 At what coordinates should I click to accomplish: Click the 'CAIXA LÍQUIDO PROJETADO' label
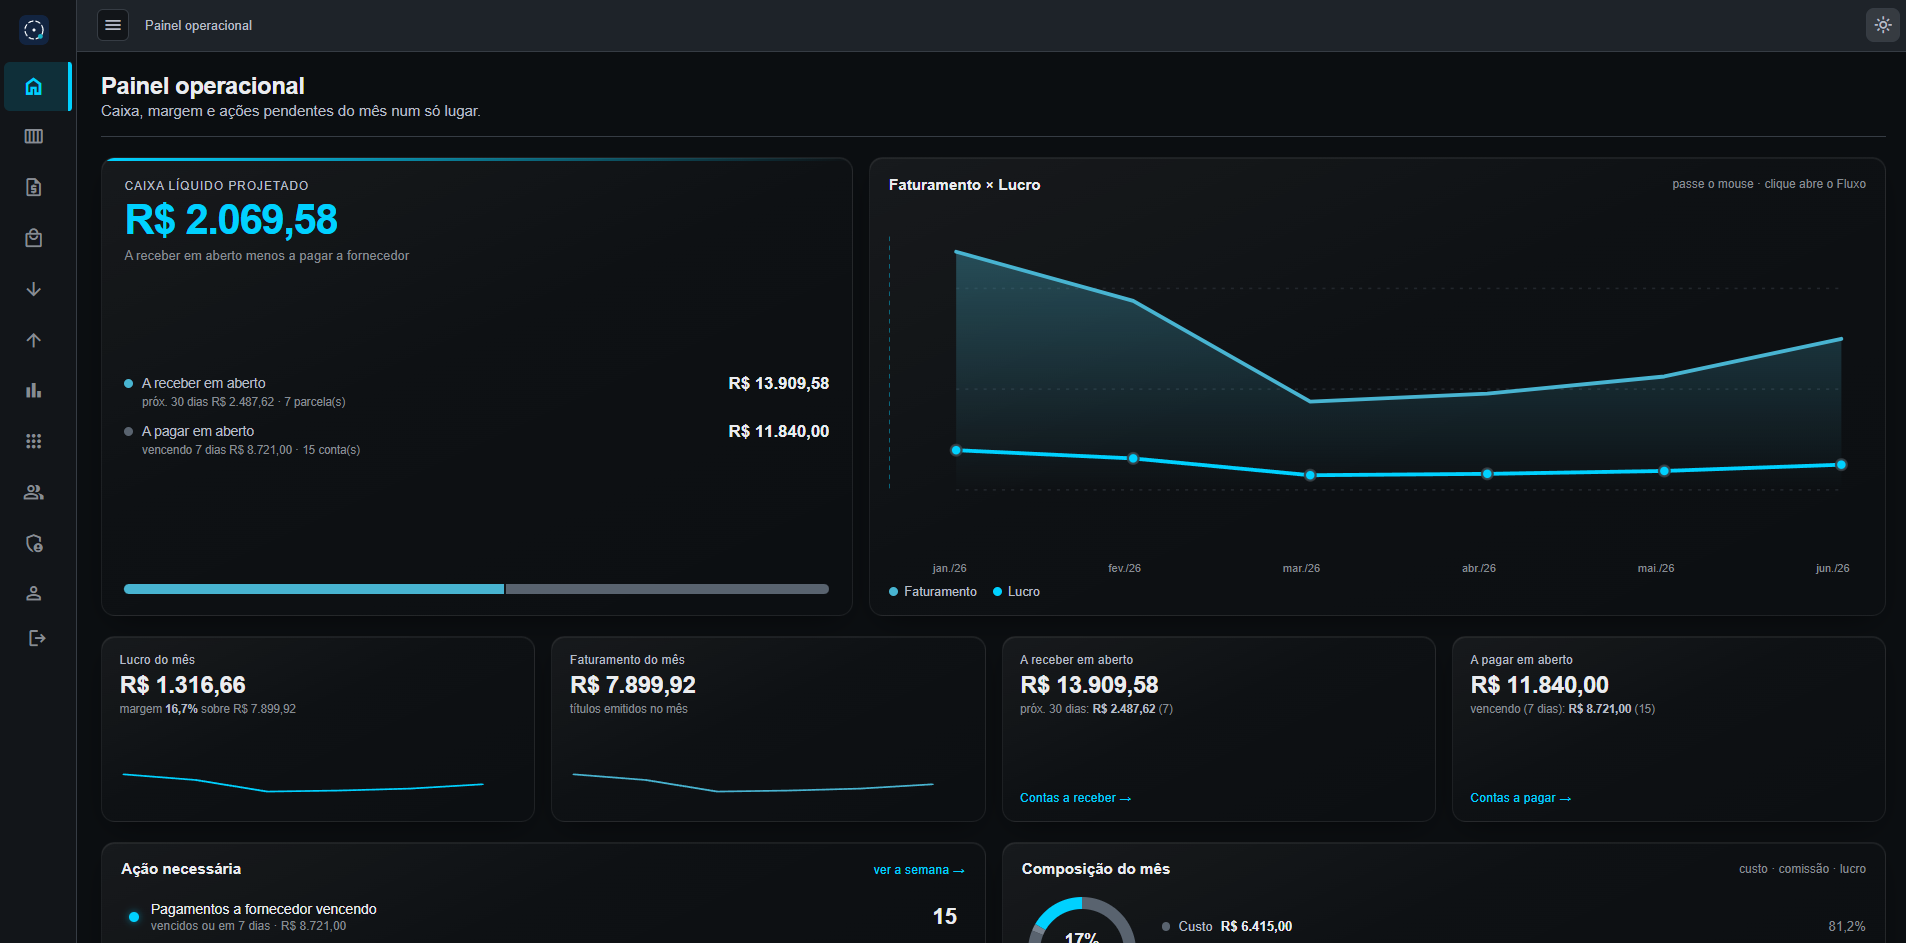216,186
